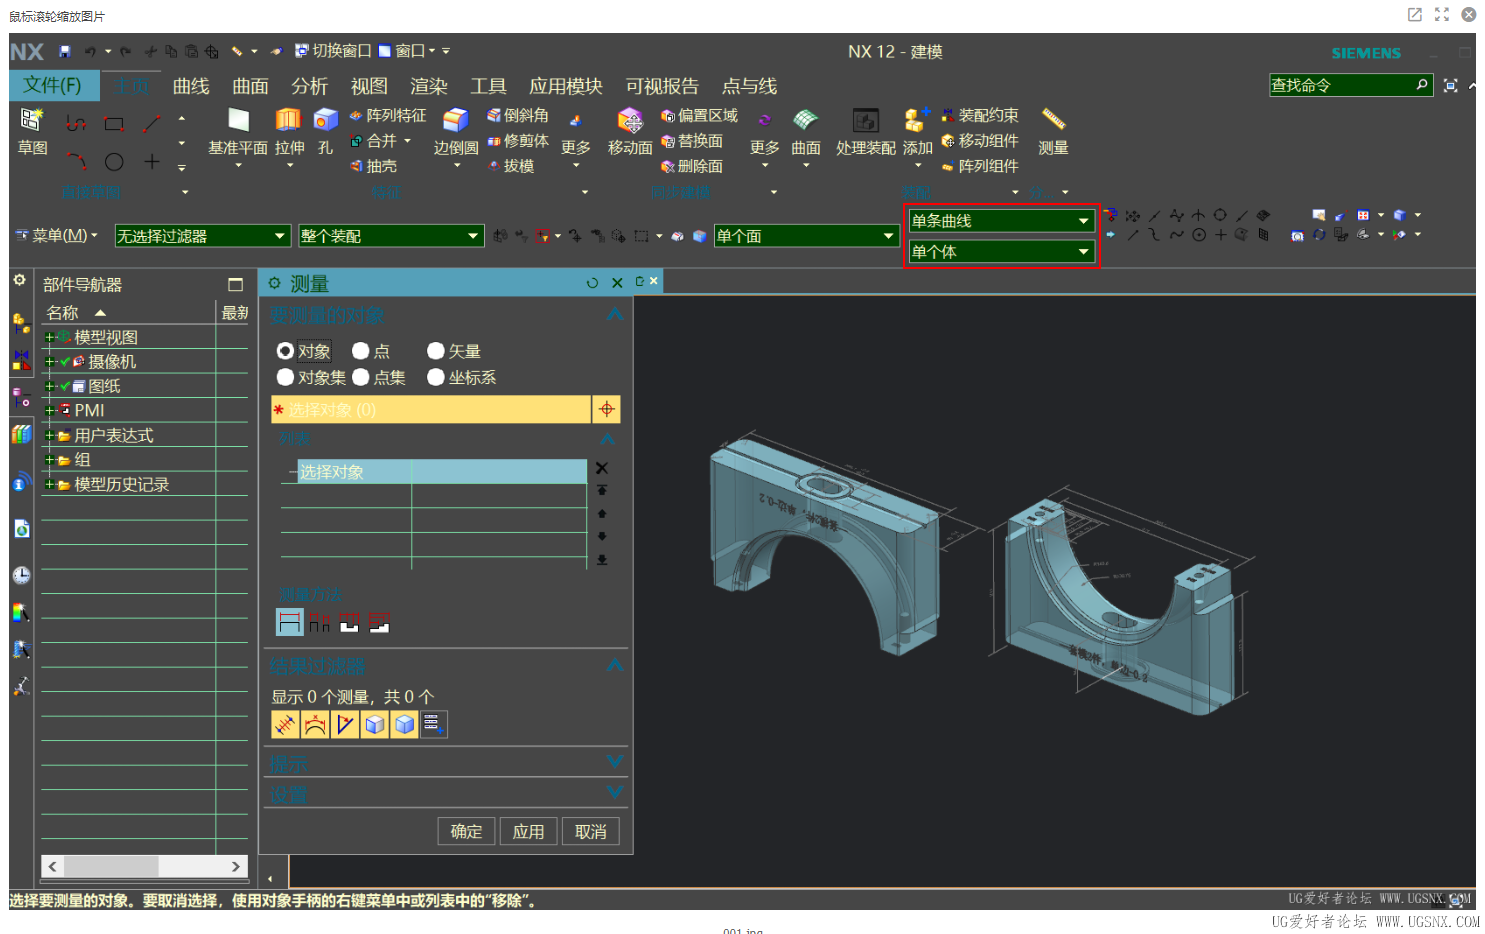
Task: Switch to the 视图 ribbon tab
Action: pyautogui.click(x=369, y=87)
